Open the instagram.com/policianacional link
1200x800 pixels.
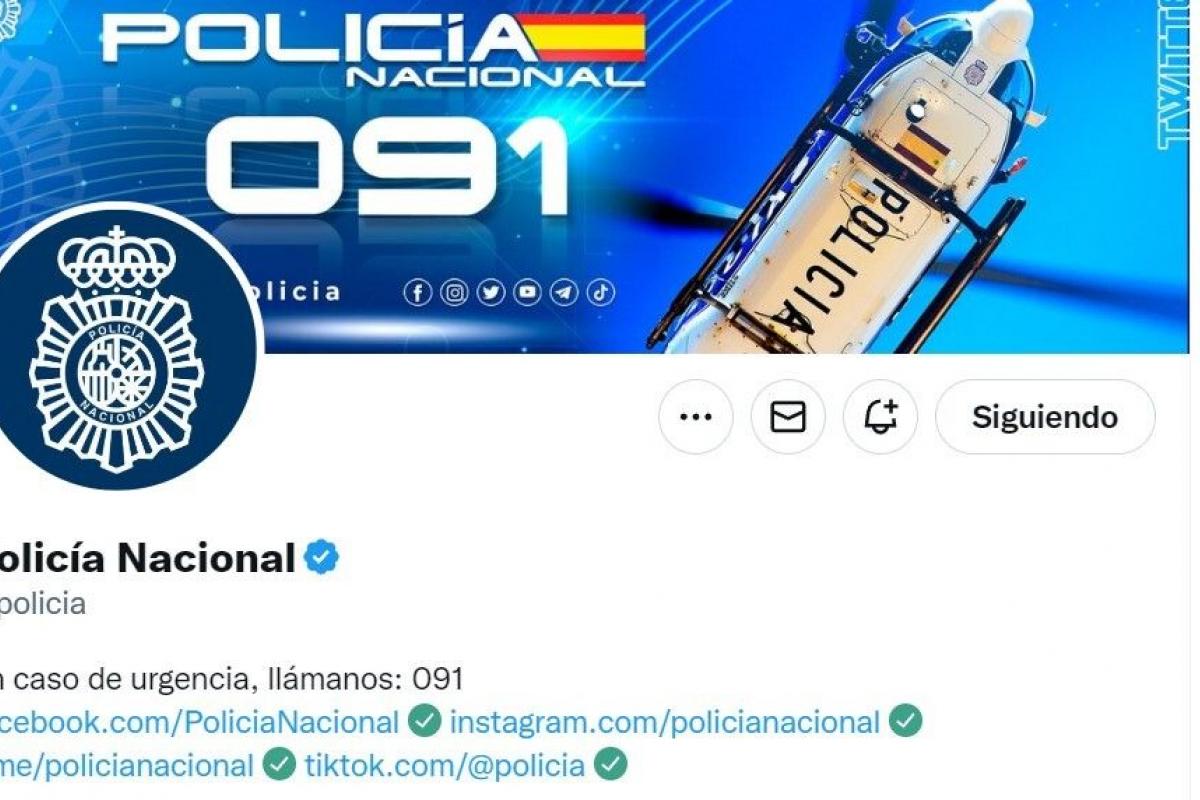pos(665,721)
